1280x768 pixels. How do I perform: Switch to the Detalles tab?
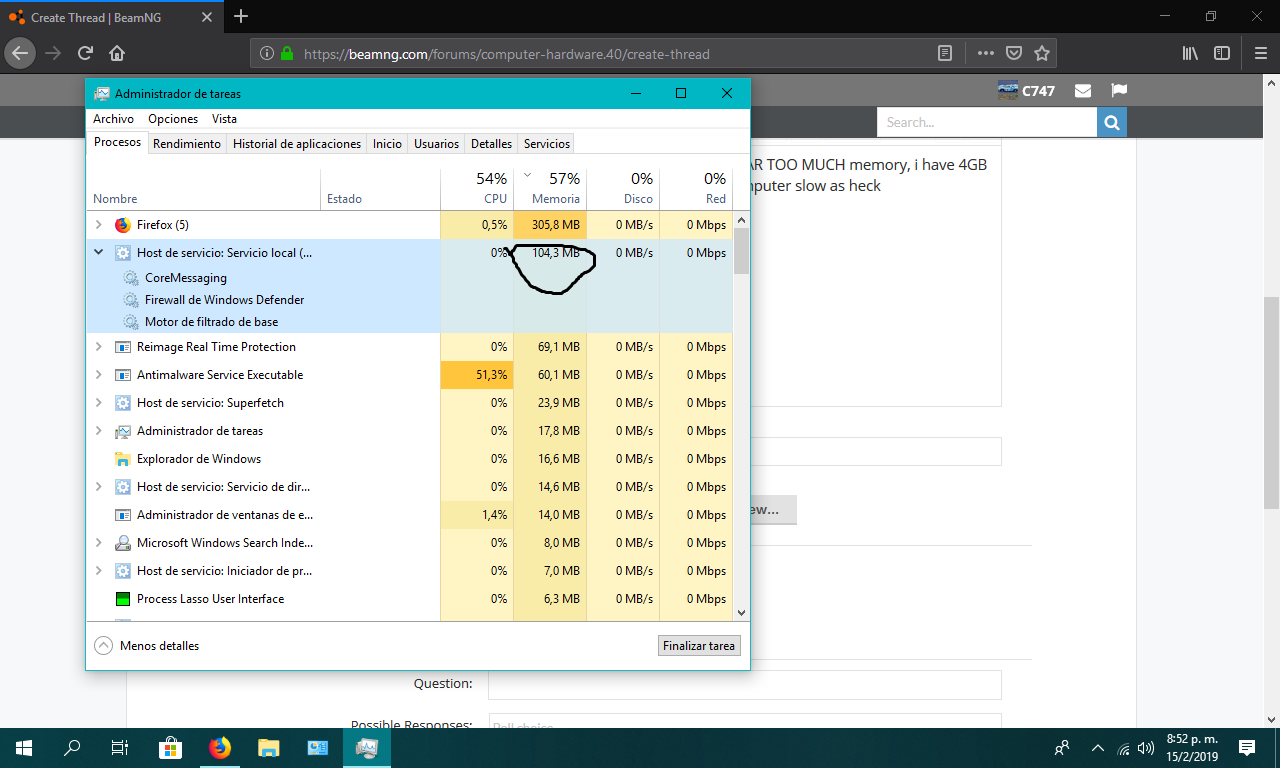pyautogui.click(x=492, y=144)
